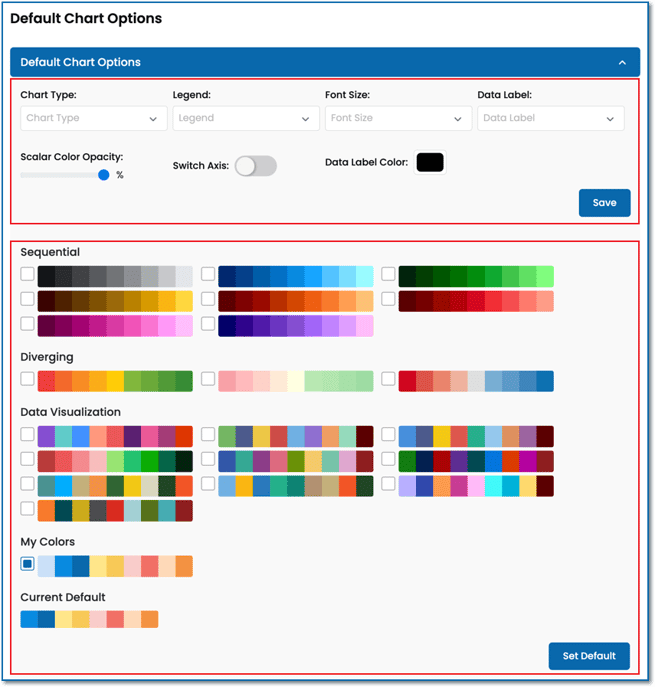Click the red-to-green diverging color strip
This screenshot has width=655, height=687.
(x=115, y=381)
